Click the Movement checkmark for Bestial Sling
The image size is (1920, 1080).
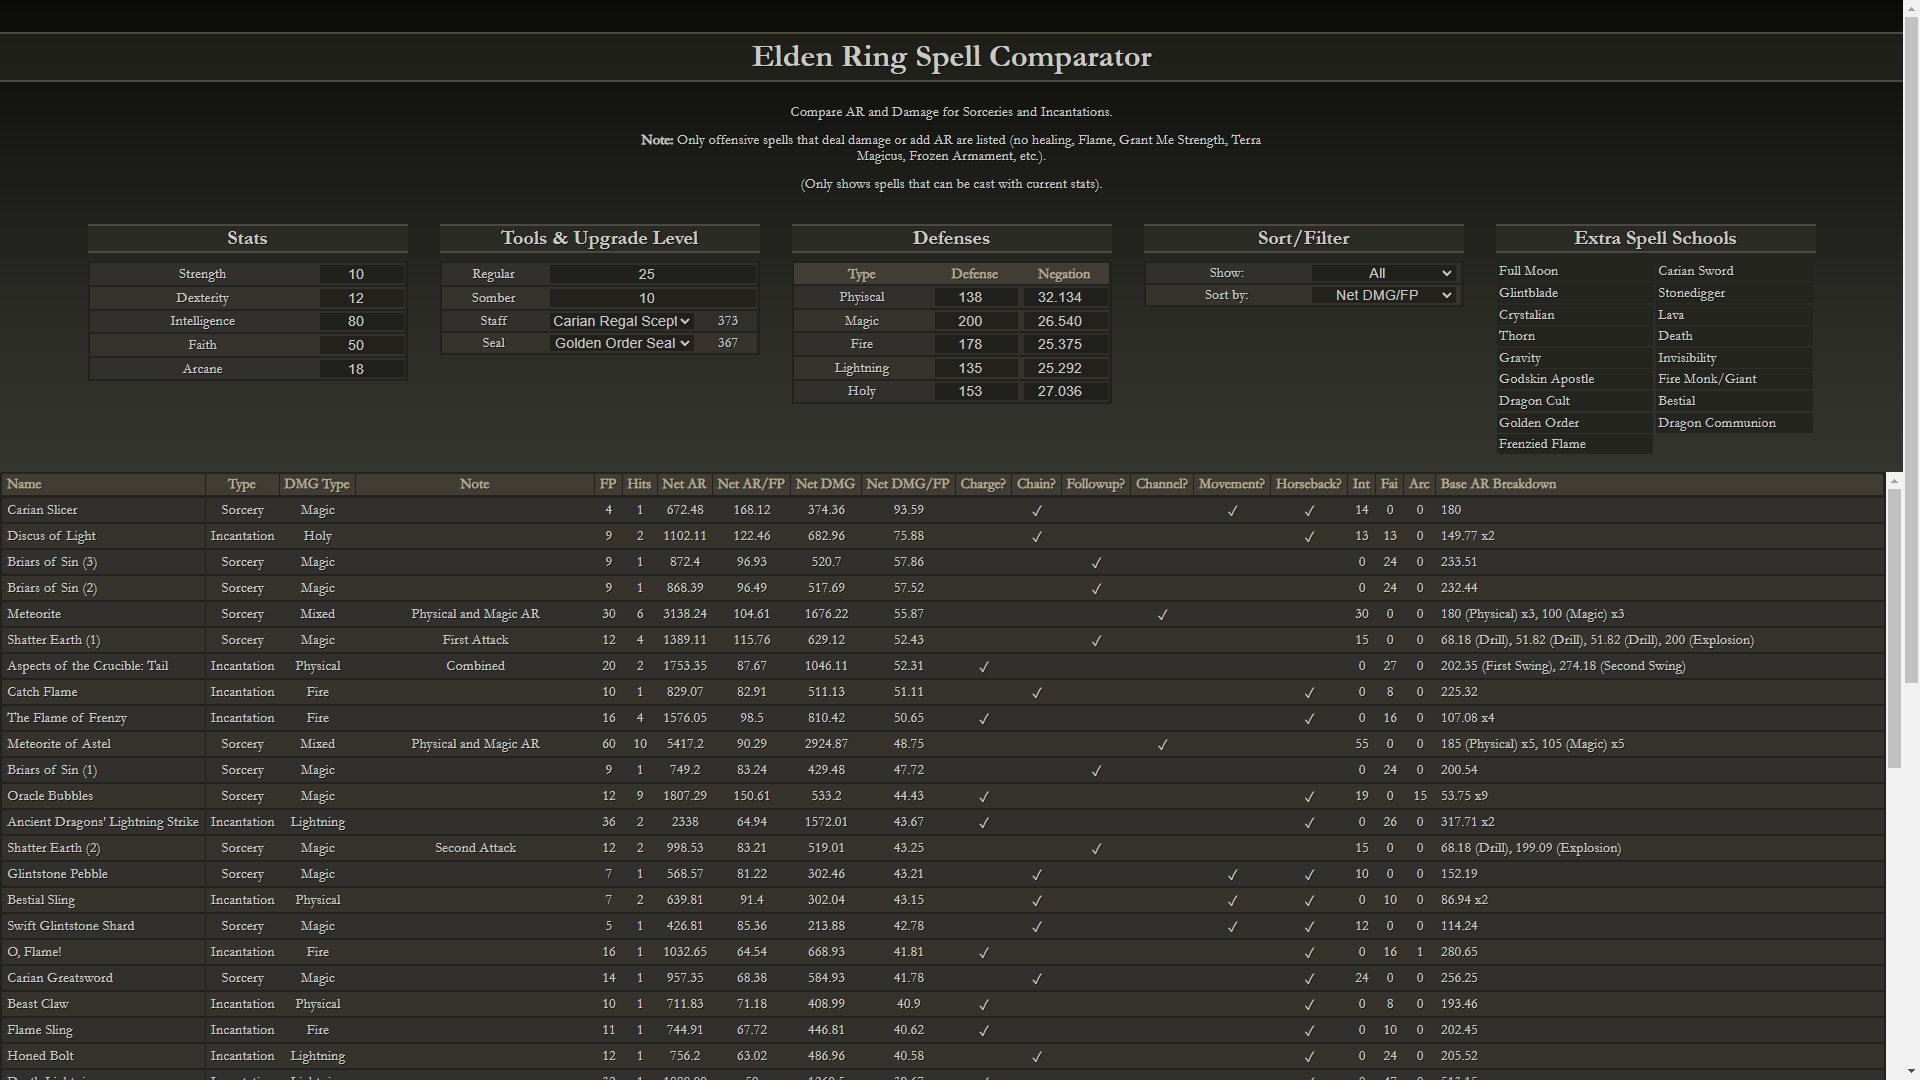1232,901
